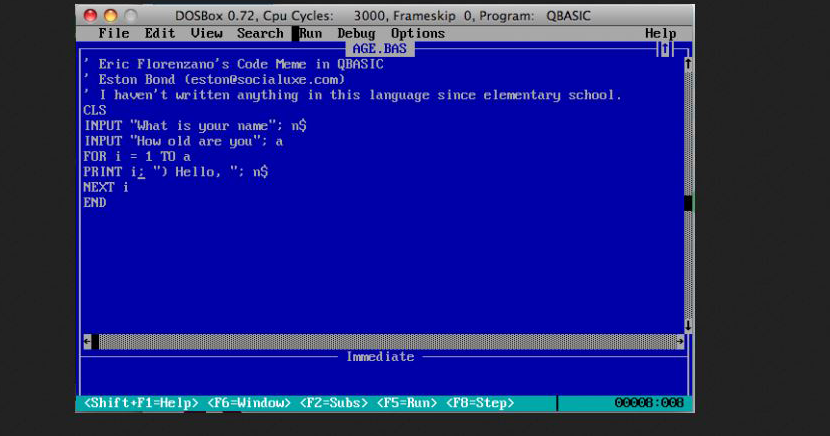Click the 'How old are you' INPUT line
This screenshot has height=436, width=830.
pos(183,141)
